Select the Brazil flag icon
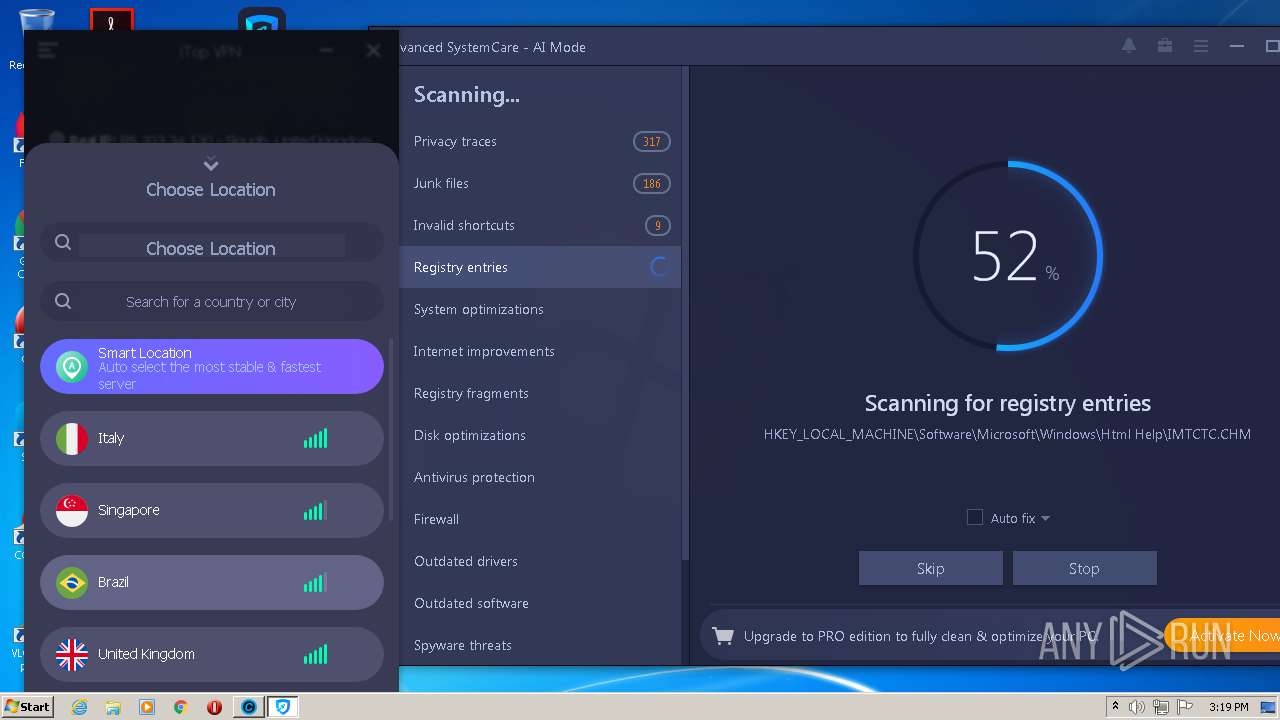The image size is (1280, 720). click(x=72, y=582)
